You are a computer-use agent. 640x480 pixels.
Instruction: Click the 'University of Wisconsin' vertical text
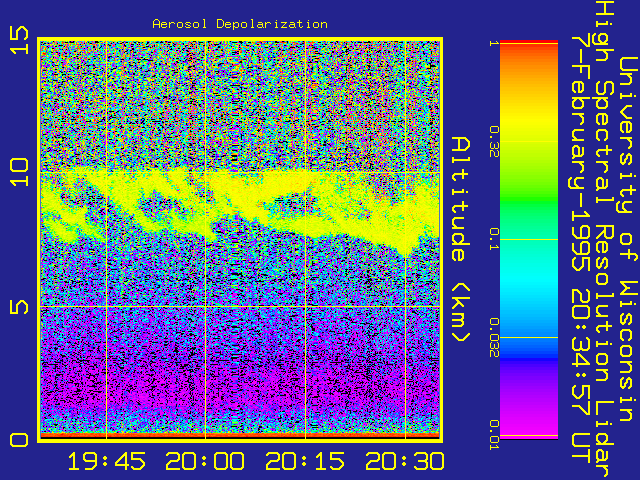pos(628,239)
